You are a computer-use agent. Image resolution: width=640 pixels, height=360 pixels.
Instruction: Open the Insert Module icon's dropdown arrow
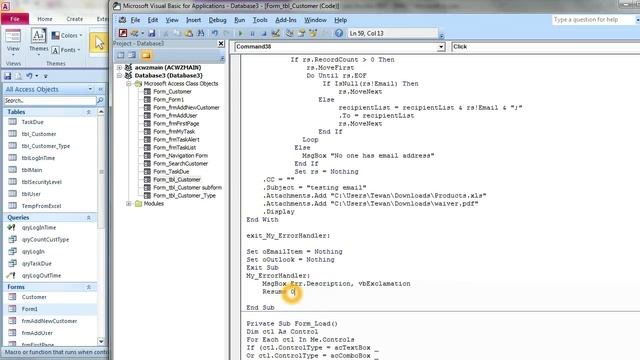(x=142, y=33)
